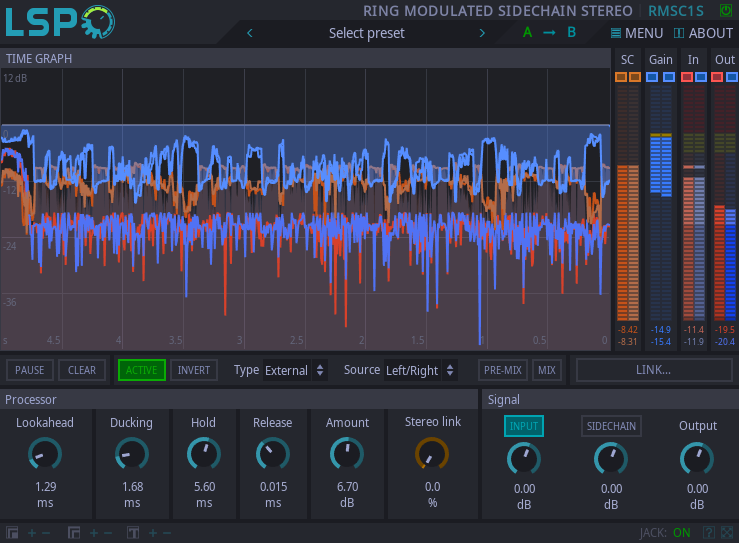The width and height of the screenshot is (739, 543).
Task: Click the fullscreen icon in bottom bar
Action: click(727, 533)
